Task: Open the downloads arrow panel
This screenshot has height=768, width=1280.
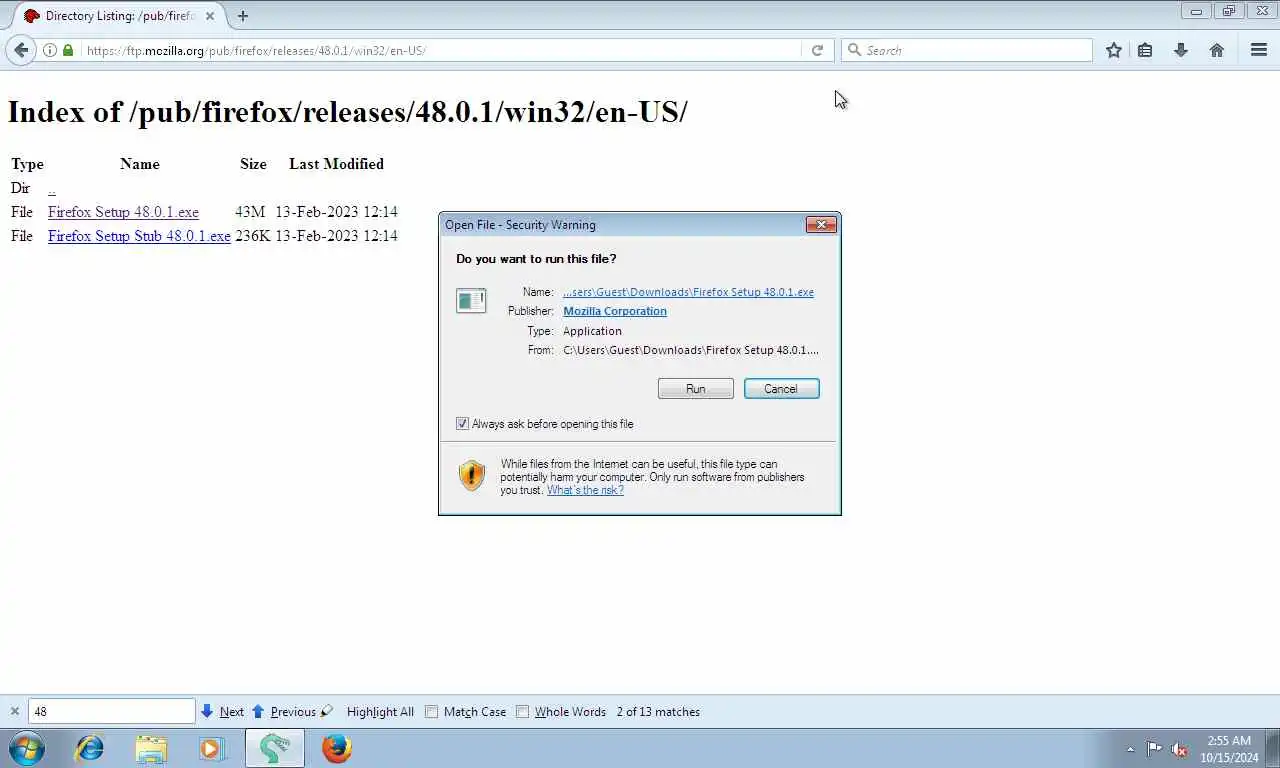Action: (1181, 50)
